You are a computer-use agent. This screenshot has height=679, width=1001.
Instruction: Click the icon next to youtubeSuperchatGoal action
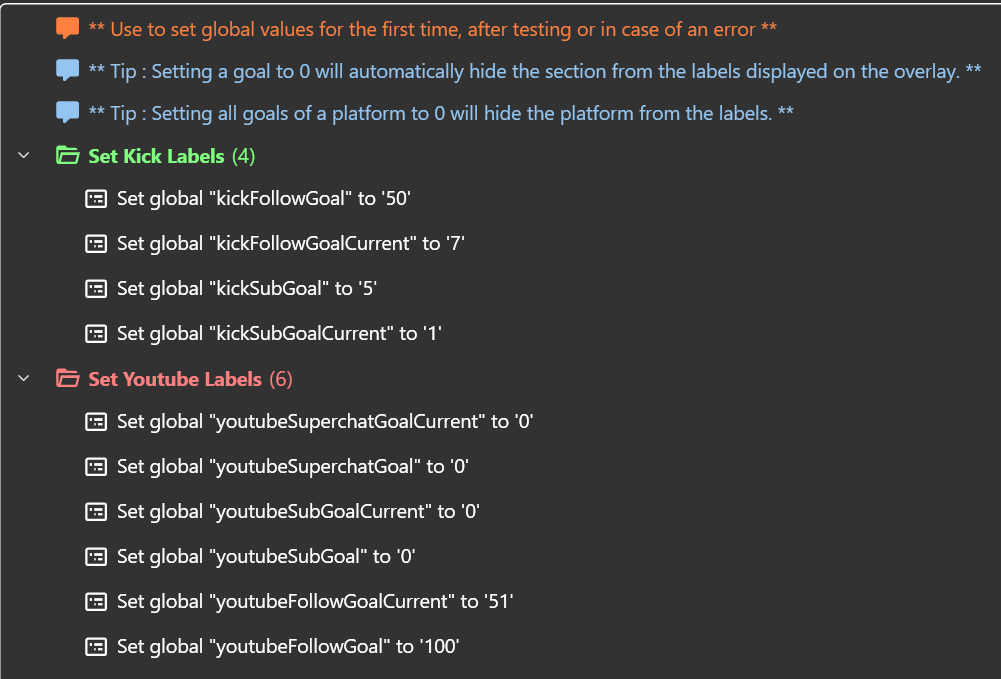click(x=96, y=466)
